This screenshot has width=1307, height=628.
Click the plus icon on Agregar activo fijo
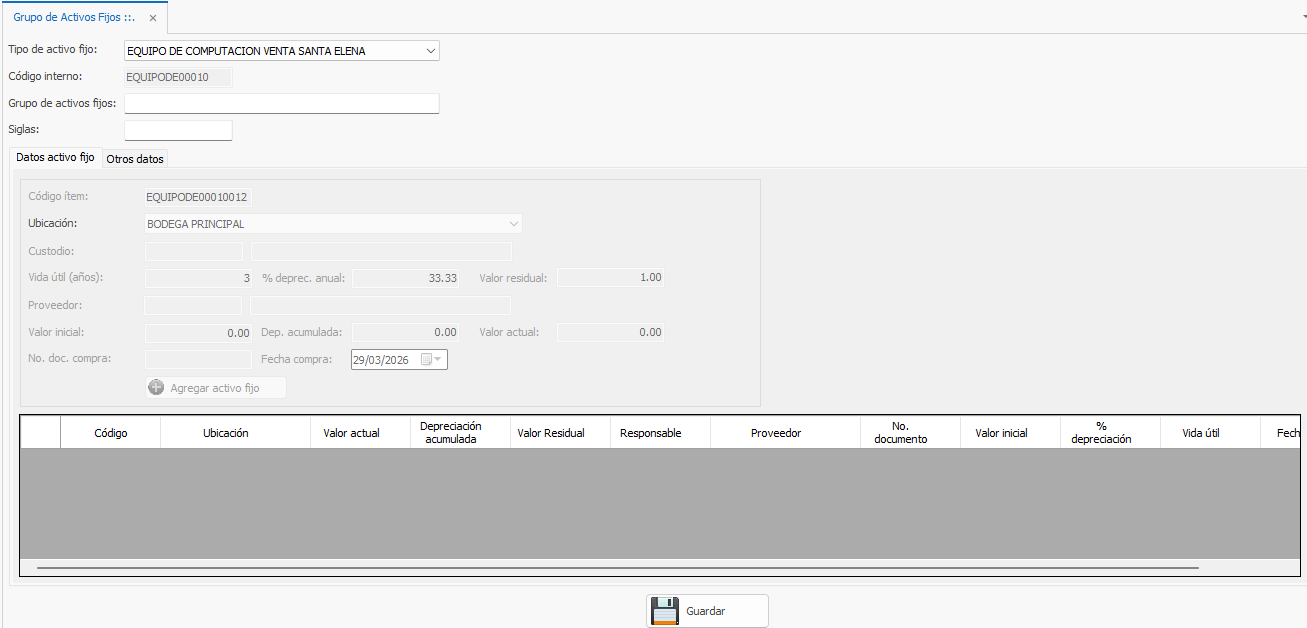tap(156, 388)
